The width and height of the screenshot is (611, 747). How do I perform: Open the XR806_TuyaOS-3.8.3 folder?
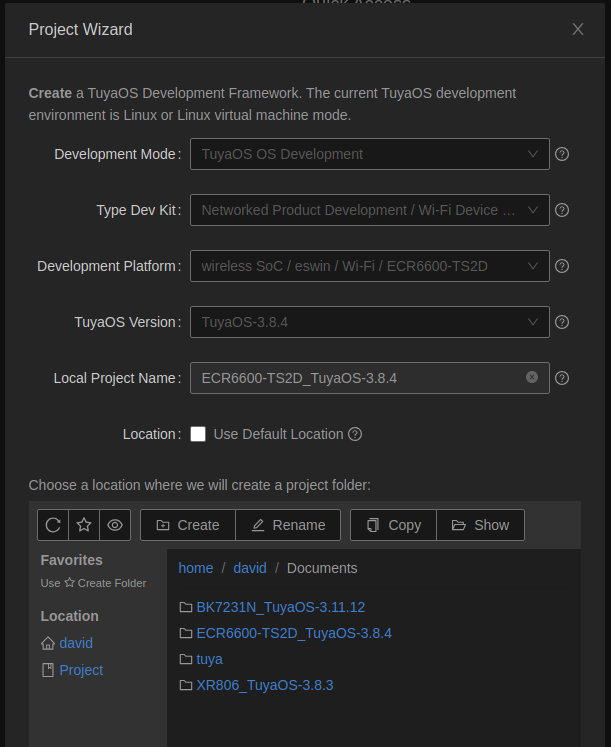click(265, 685)
